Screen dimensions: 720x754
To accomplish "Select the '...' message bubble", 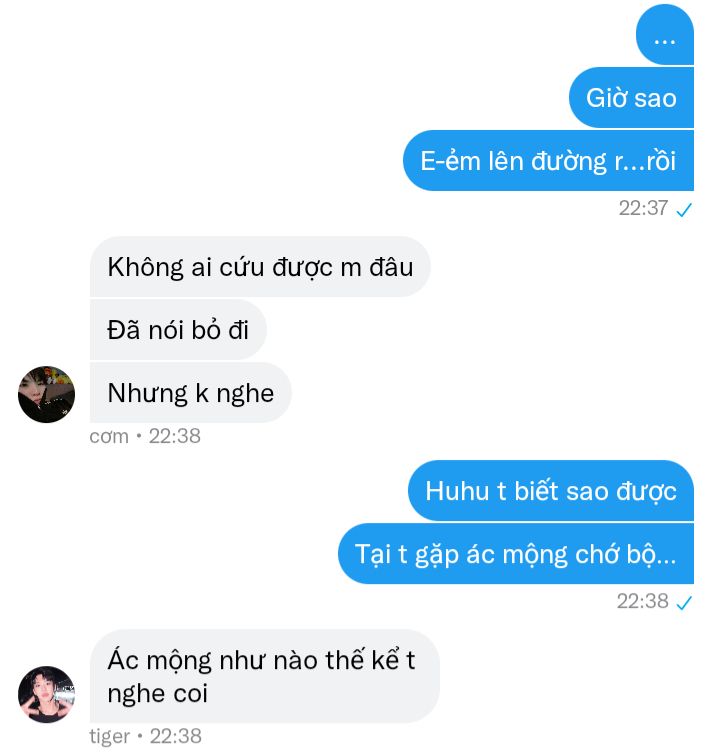I will (x=665, y=35).
